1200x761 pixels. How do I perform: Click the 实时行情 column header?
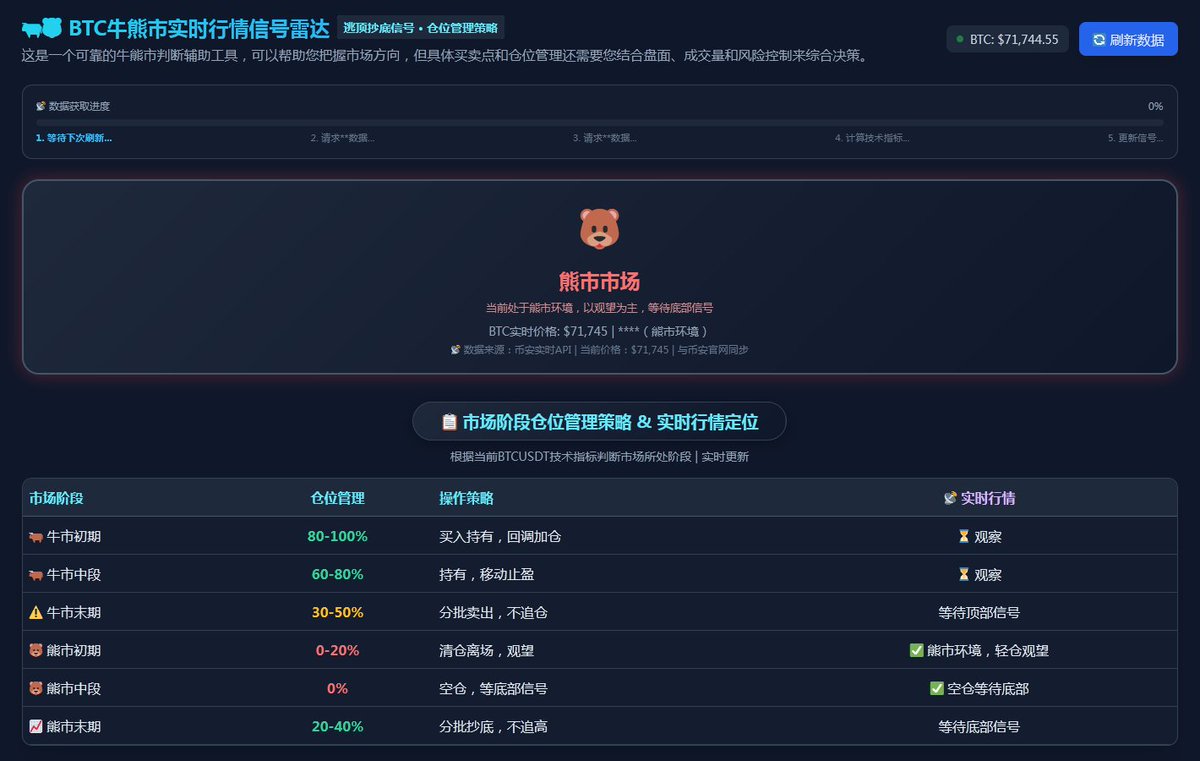point(979,498)
